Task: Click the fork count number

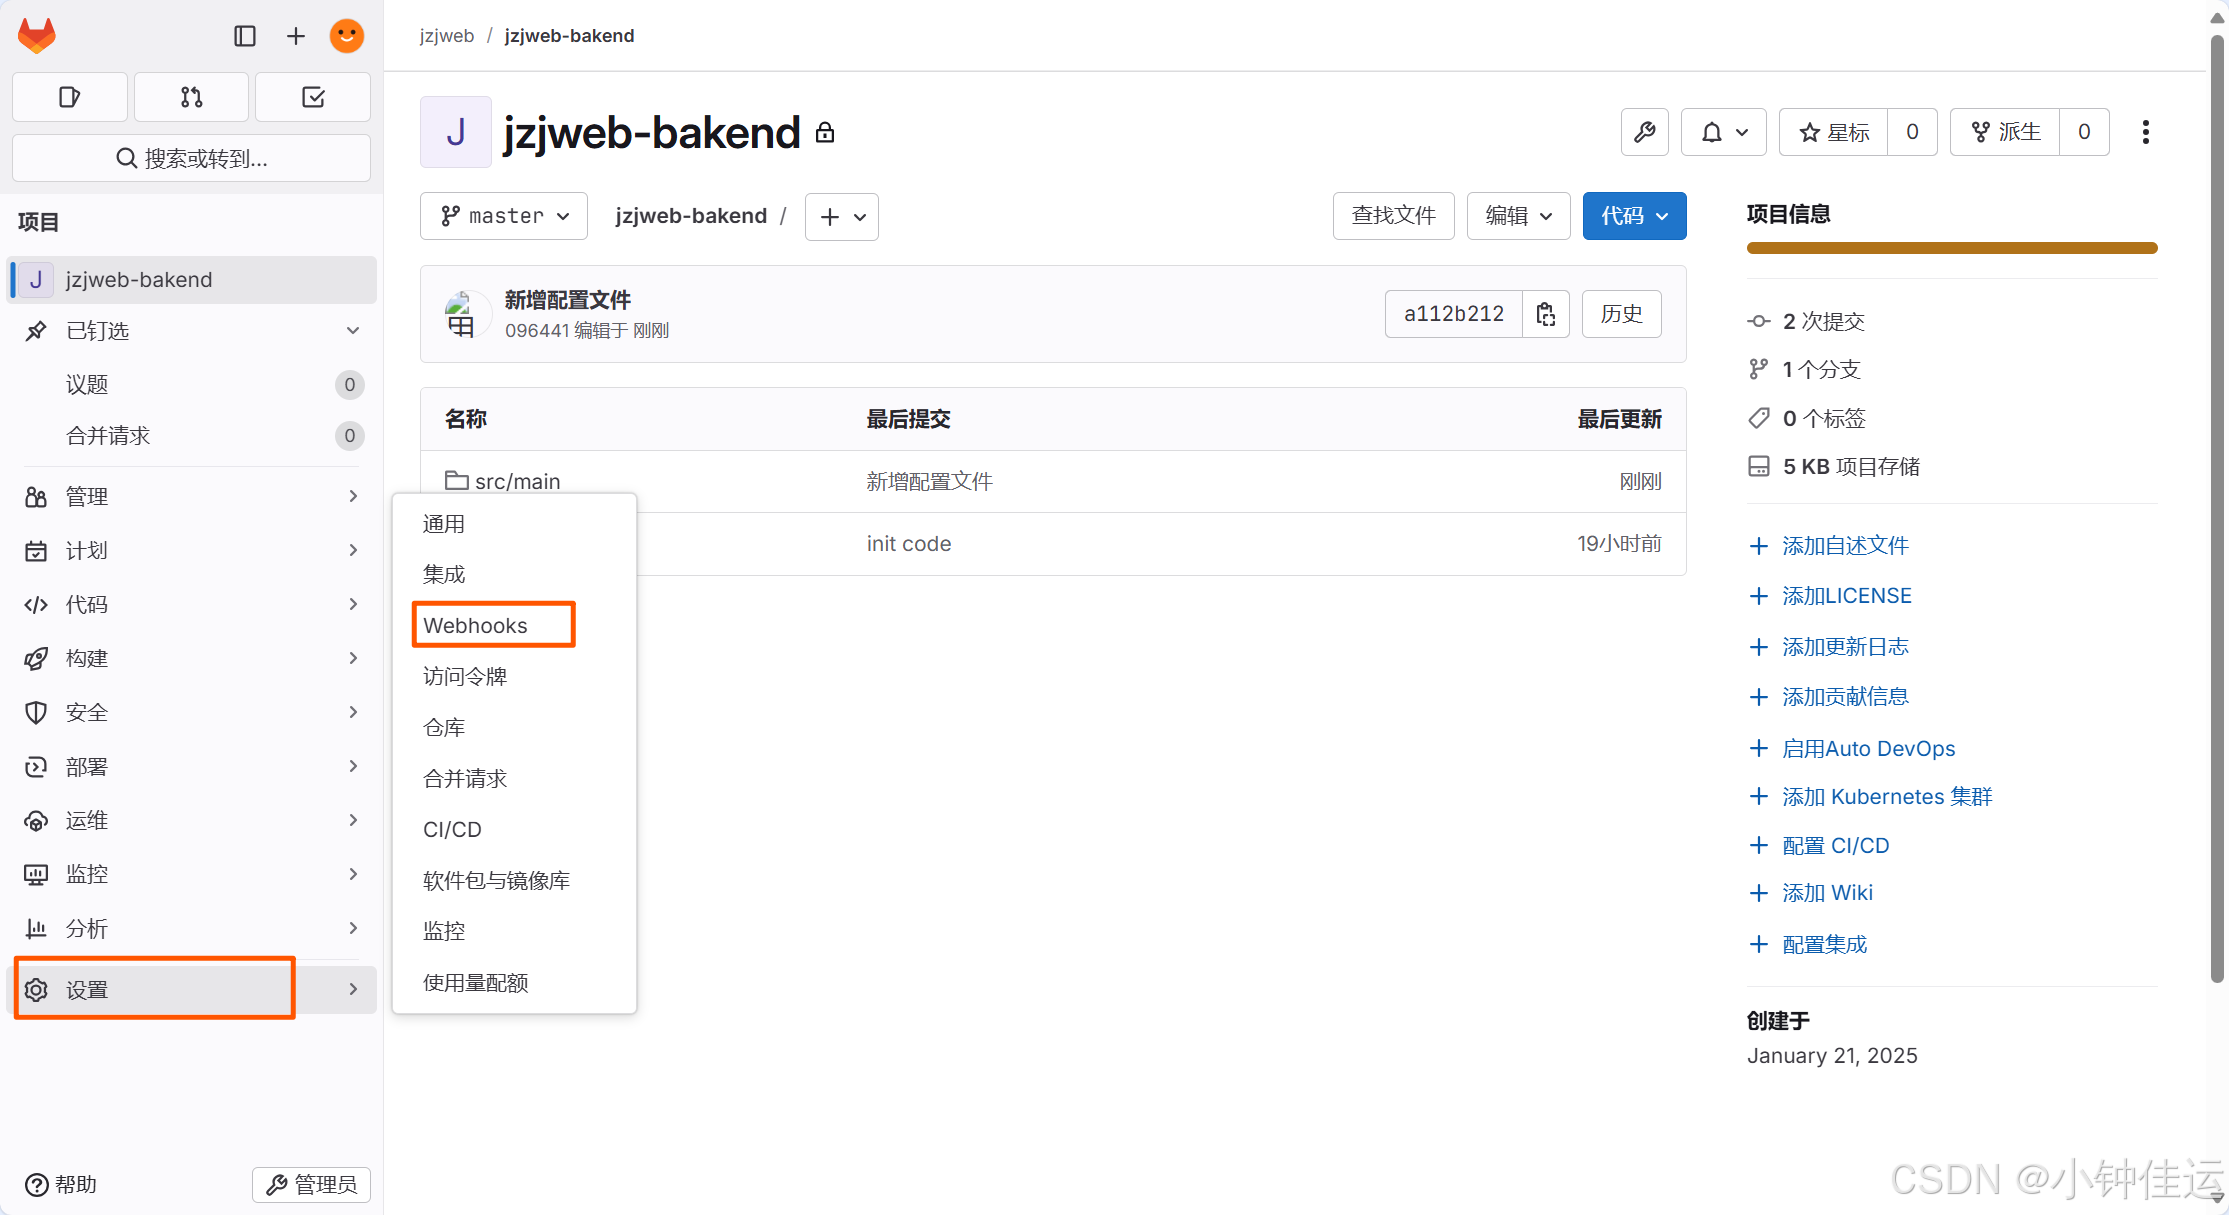Action: click(x=2084, y=132)
